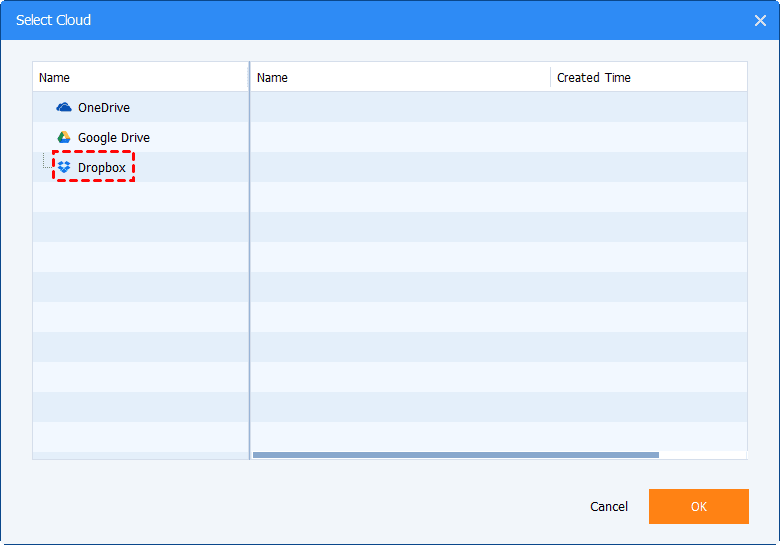Sort by Created Time column header
The width and height of the screenshot is (780, 545).
point(649,77)
